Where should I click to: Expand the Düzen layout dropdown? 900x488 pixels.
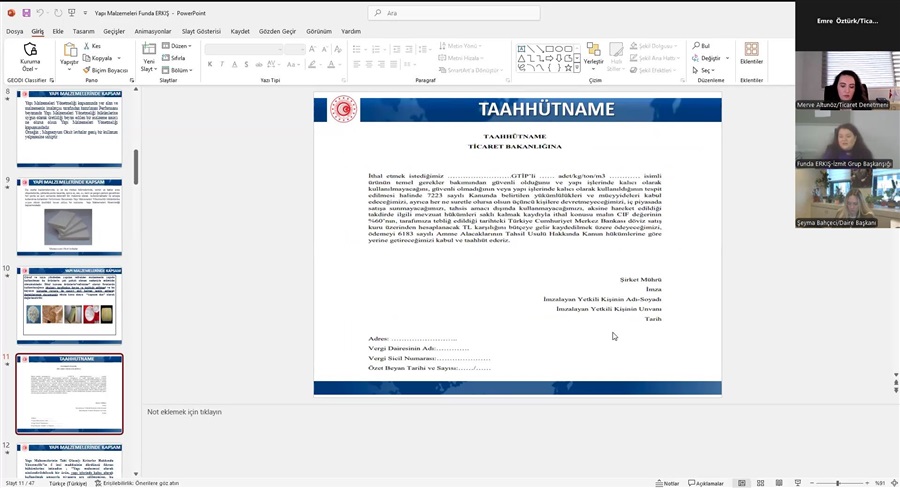(179, 46)
